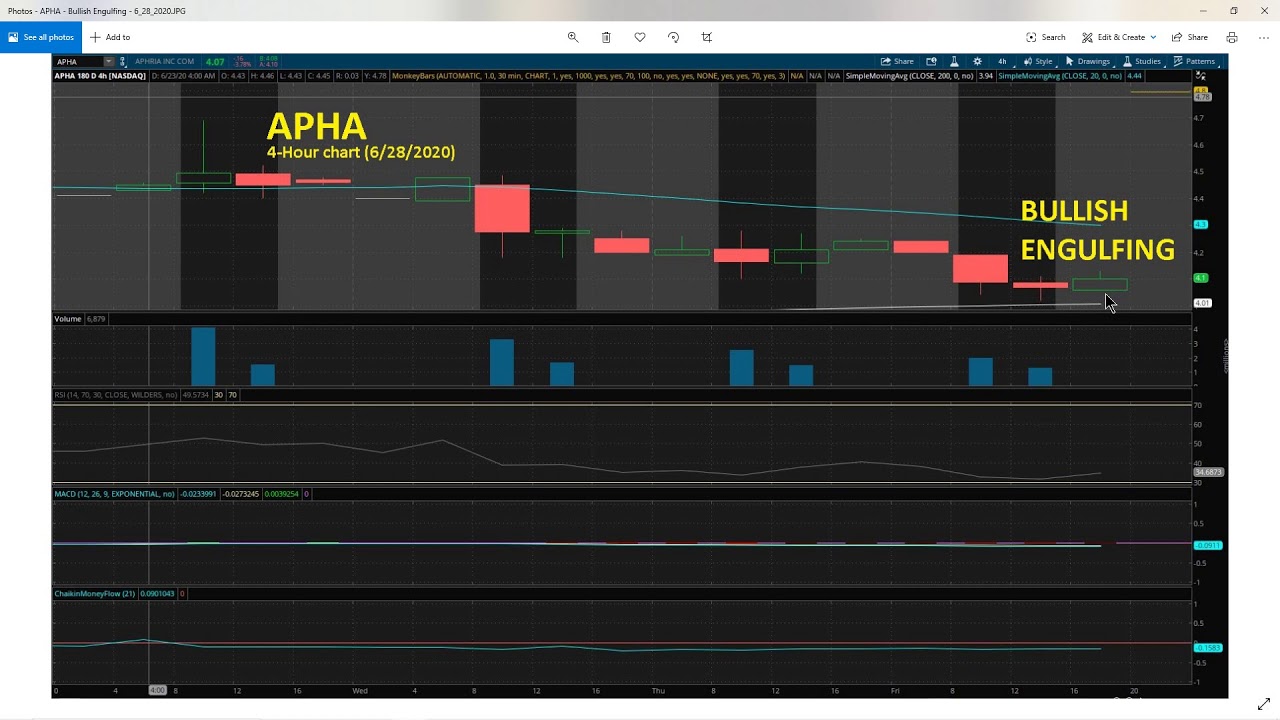Click the RSI study label
This screenshot has height=720, width=1280.
coord(115,395)
